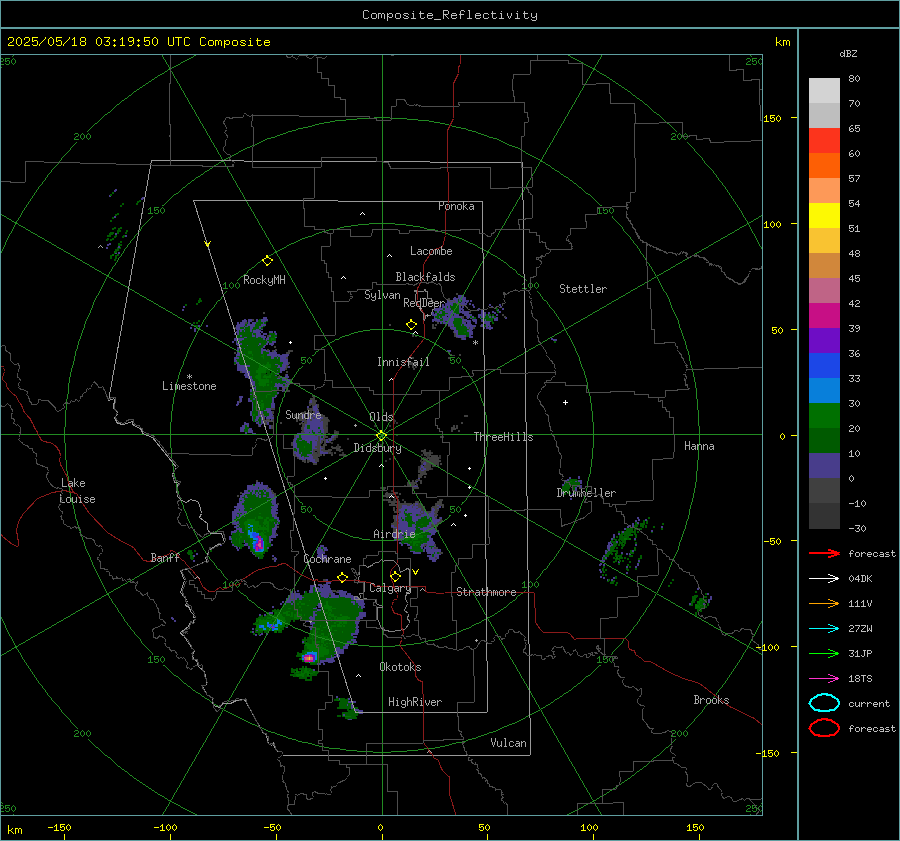Click the 27ZW legend label

860,629
